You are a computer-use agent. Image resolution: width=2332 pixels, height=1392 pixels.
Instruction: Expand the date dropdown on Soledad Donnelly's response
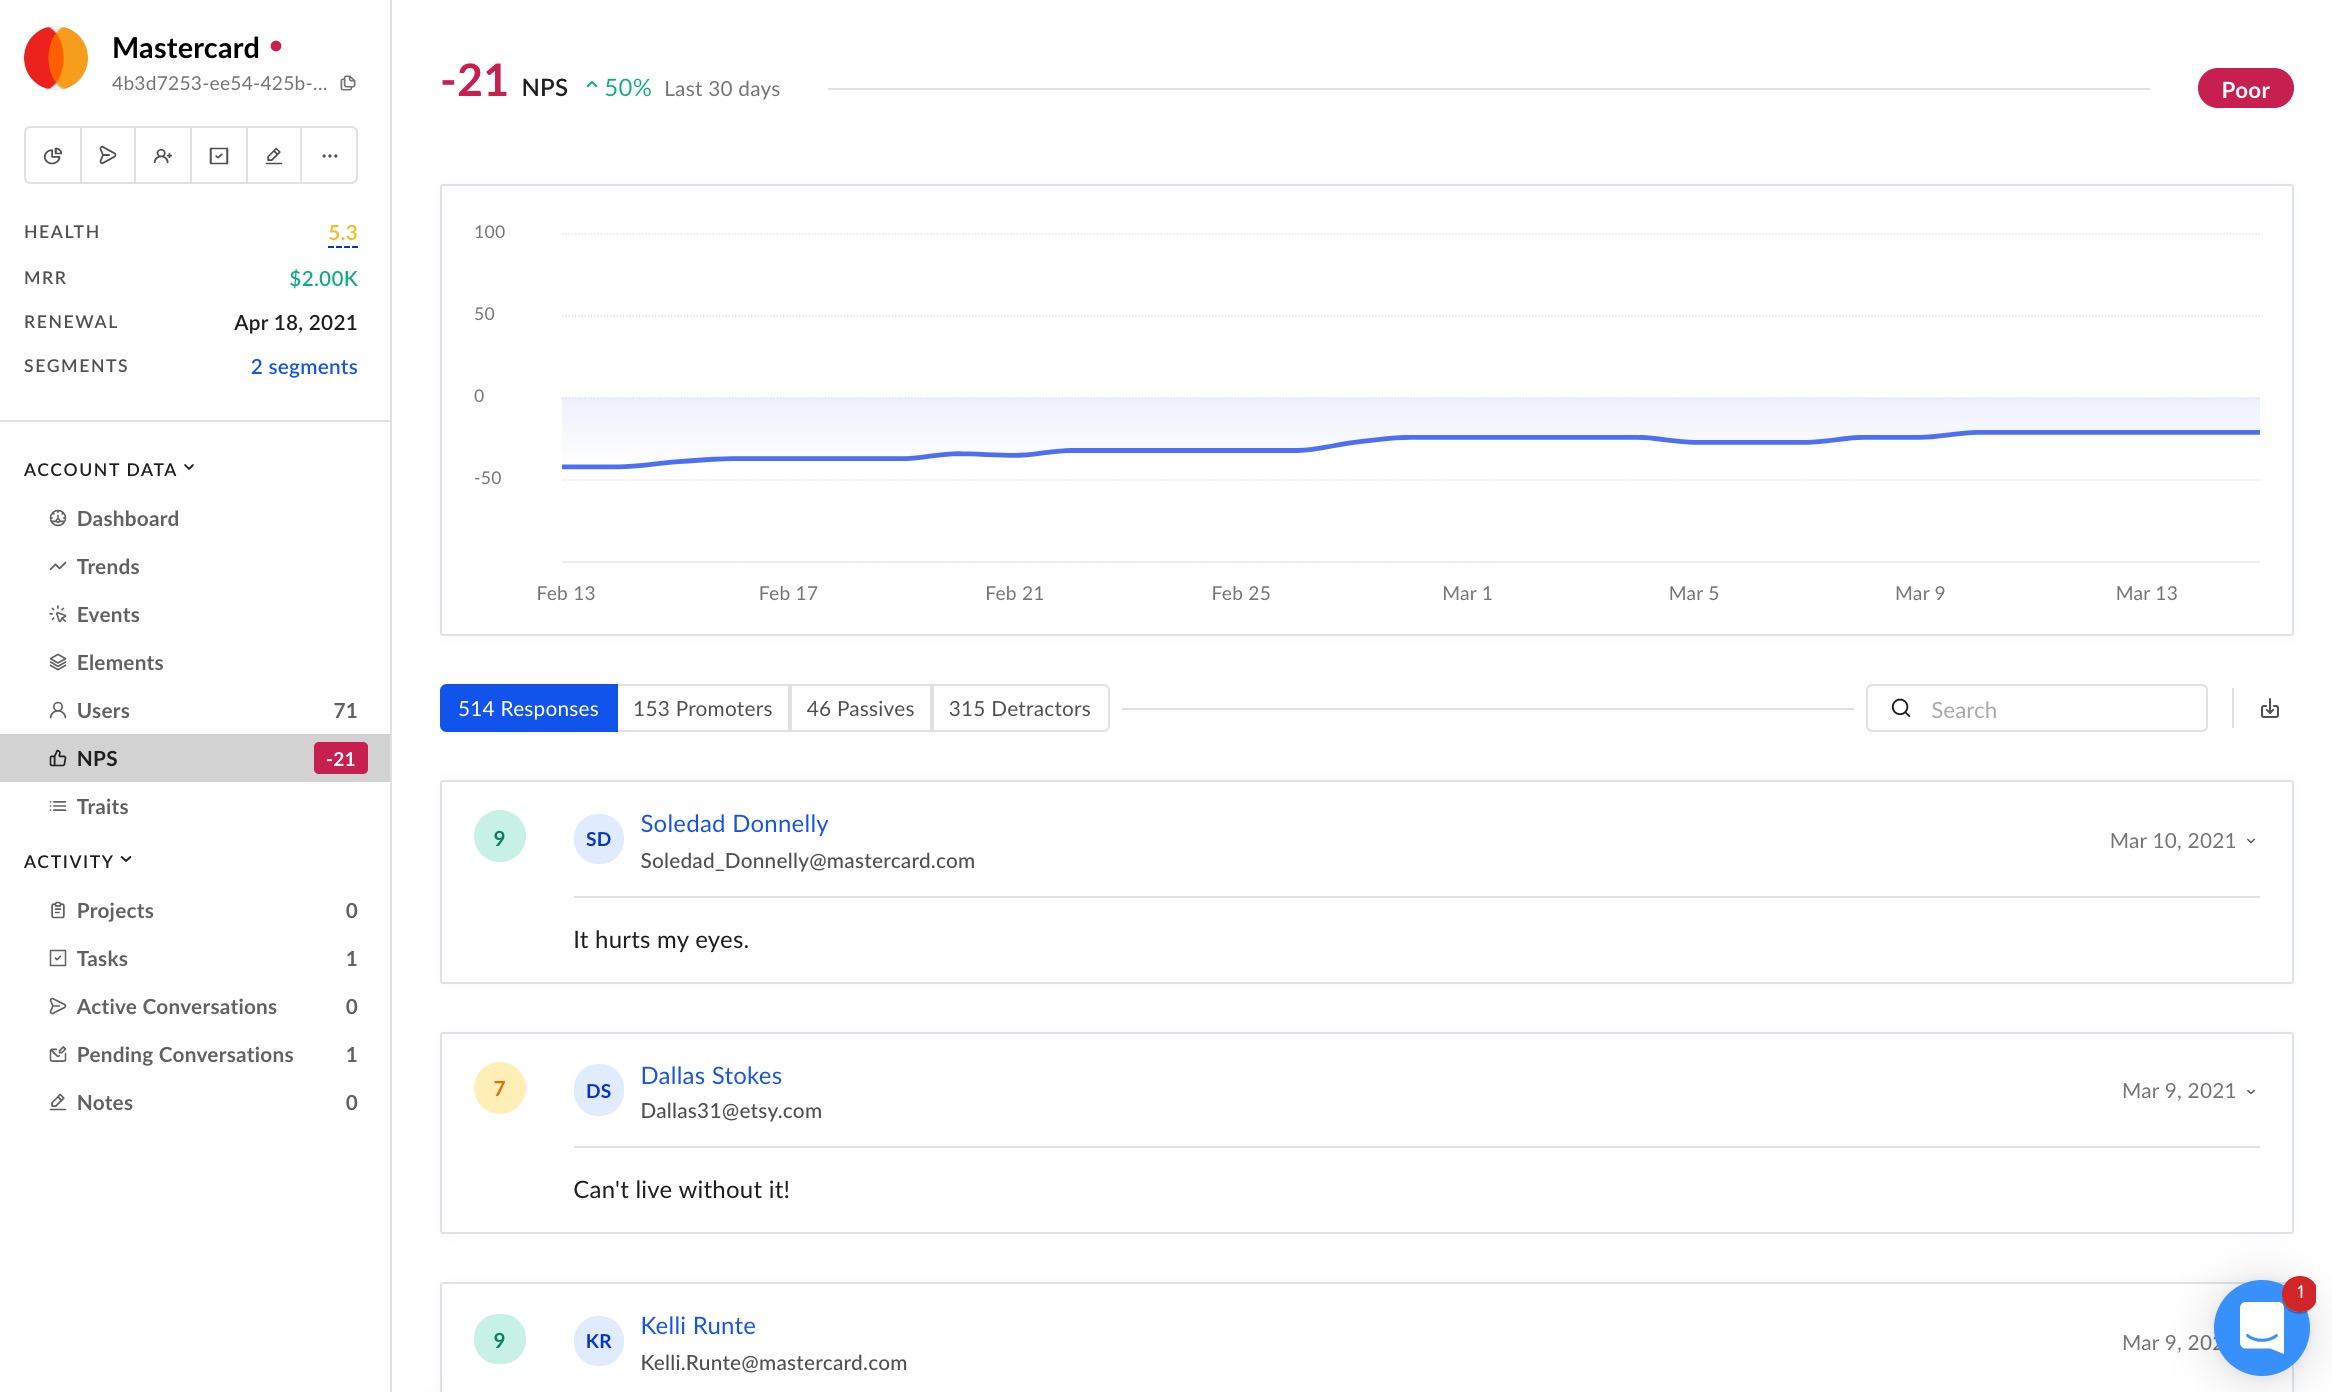(2251, 841)
